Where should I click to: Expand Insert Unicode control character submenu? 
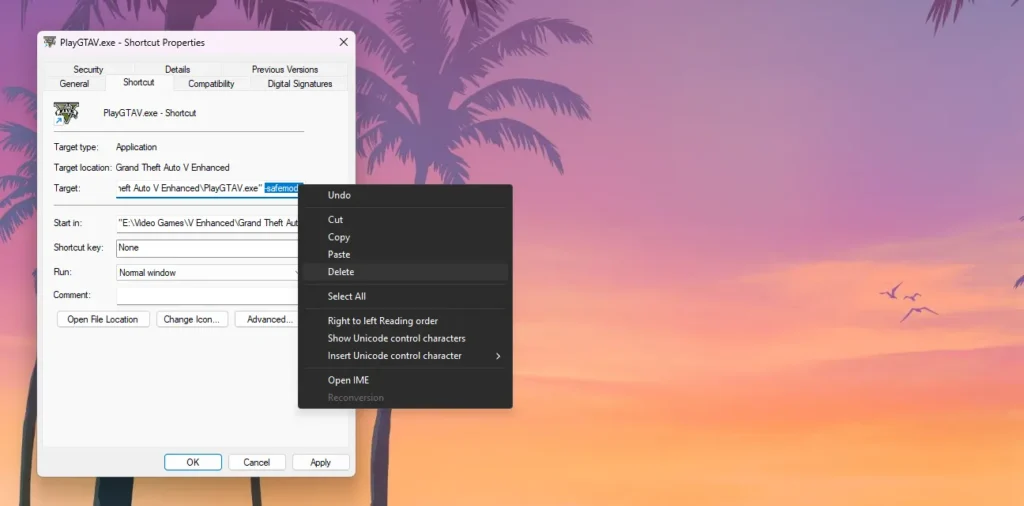pyautogui.click(x=405, y=356)
